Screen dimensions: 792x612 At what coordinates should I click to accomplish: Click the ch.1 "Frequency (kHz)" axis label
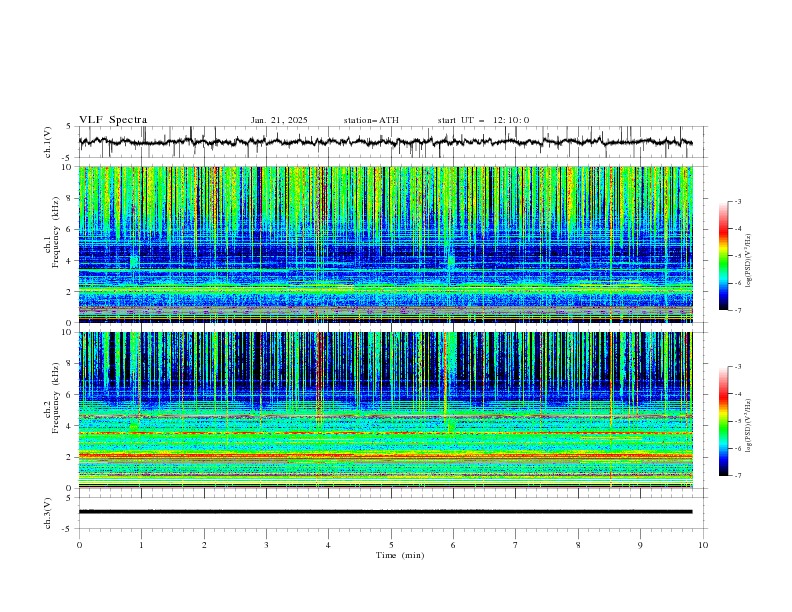(55, 233)
